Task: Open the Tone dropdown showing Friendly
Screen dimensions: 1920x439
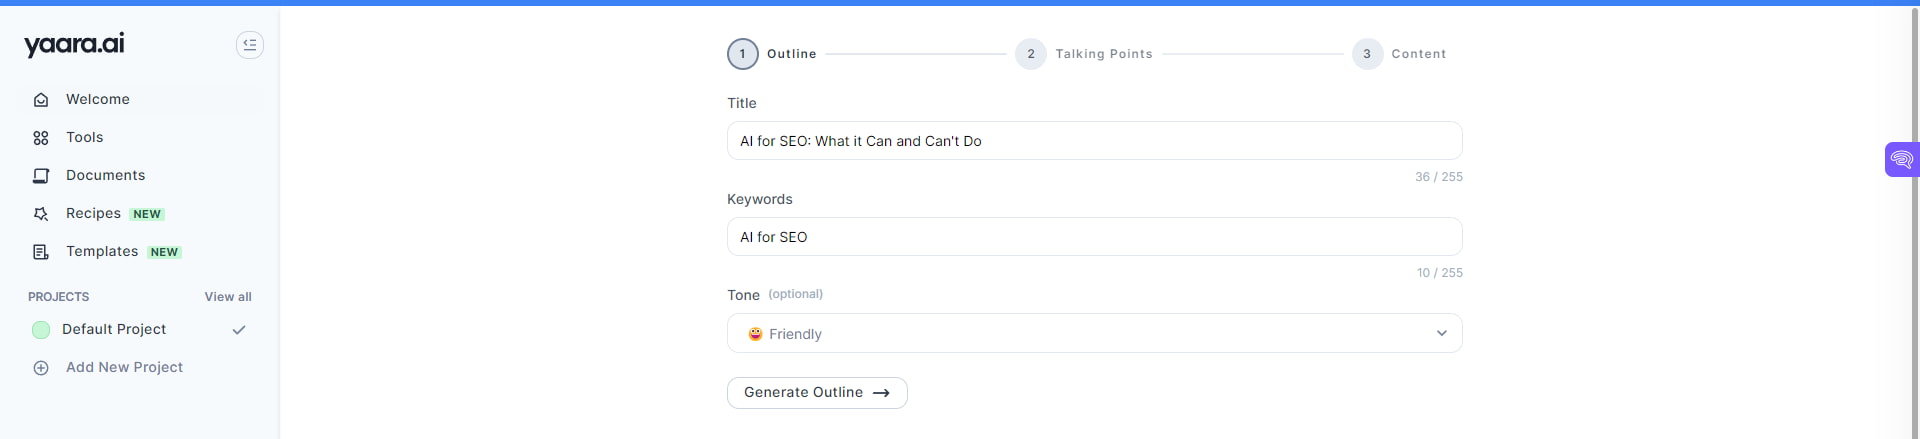Action: tap(1094, 334)
